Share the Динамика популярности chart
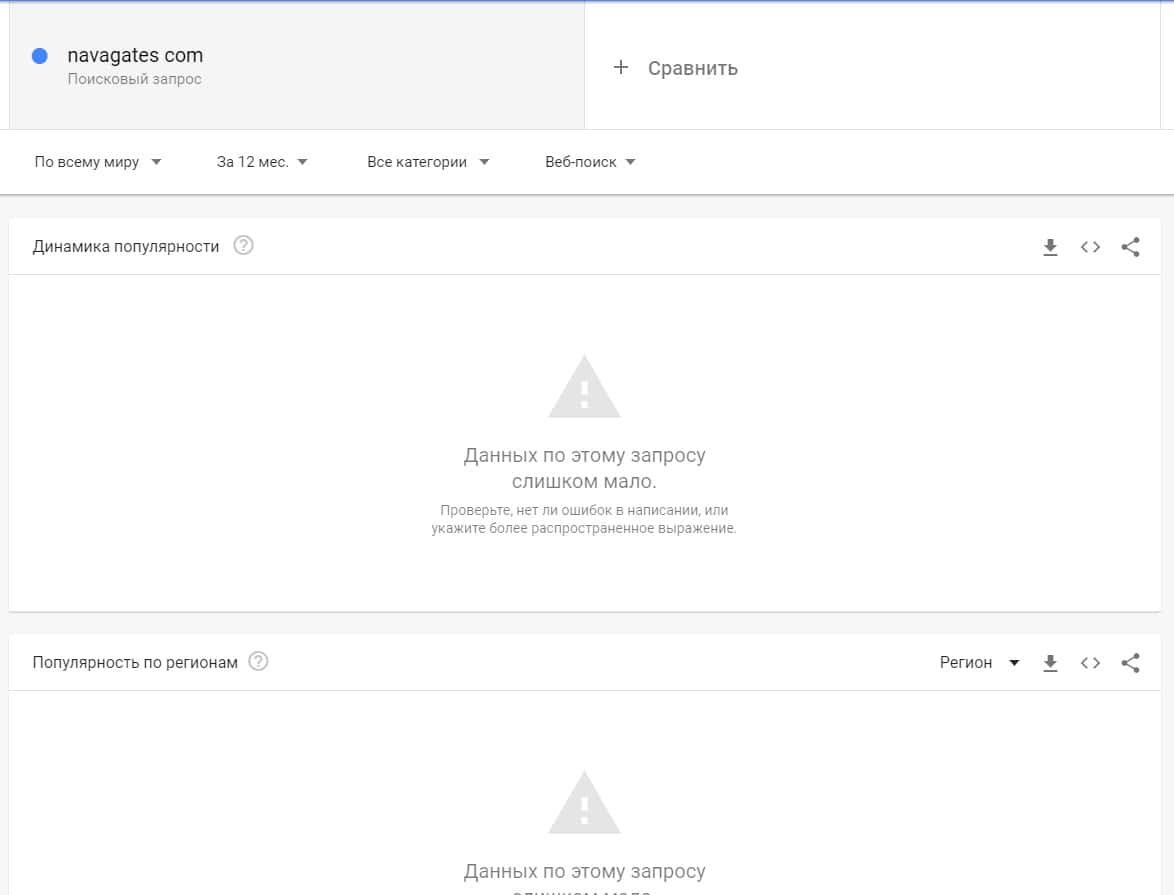This screenshot has width=1174, height=895. [x=1131, y=247]
